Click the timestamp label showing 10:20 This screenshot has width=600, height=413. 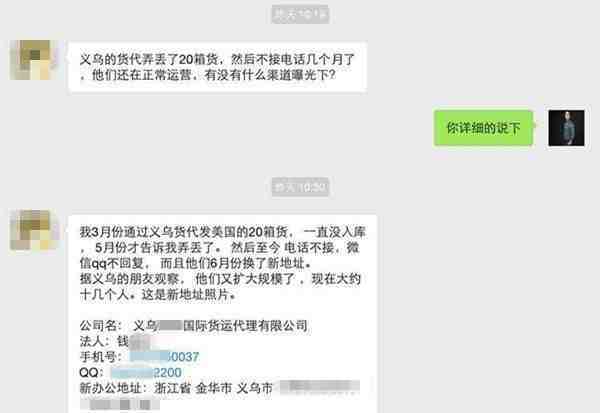click(x=300, y=187)
